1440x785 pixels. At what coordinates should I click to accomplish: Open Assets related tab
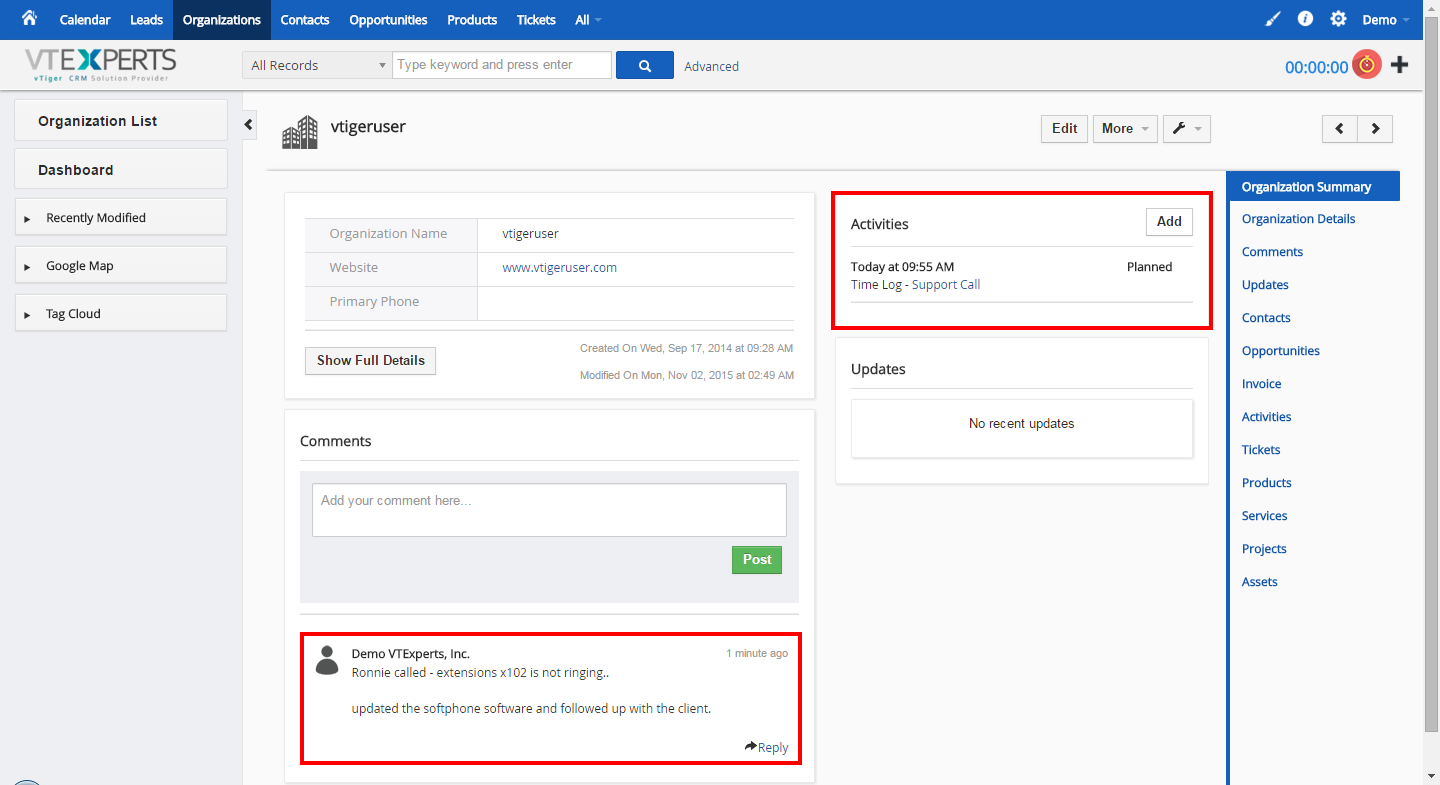coord(1260,582)
